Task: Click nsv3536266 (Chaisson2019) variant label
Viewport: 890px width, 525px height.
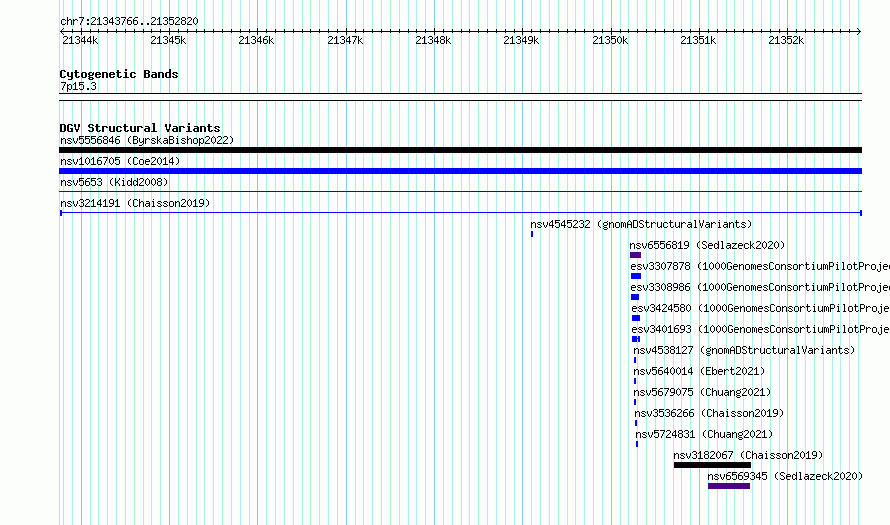Action: 709,413
